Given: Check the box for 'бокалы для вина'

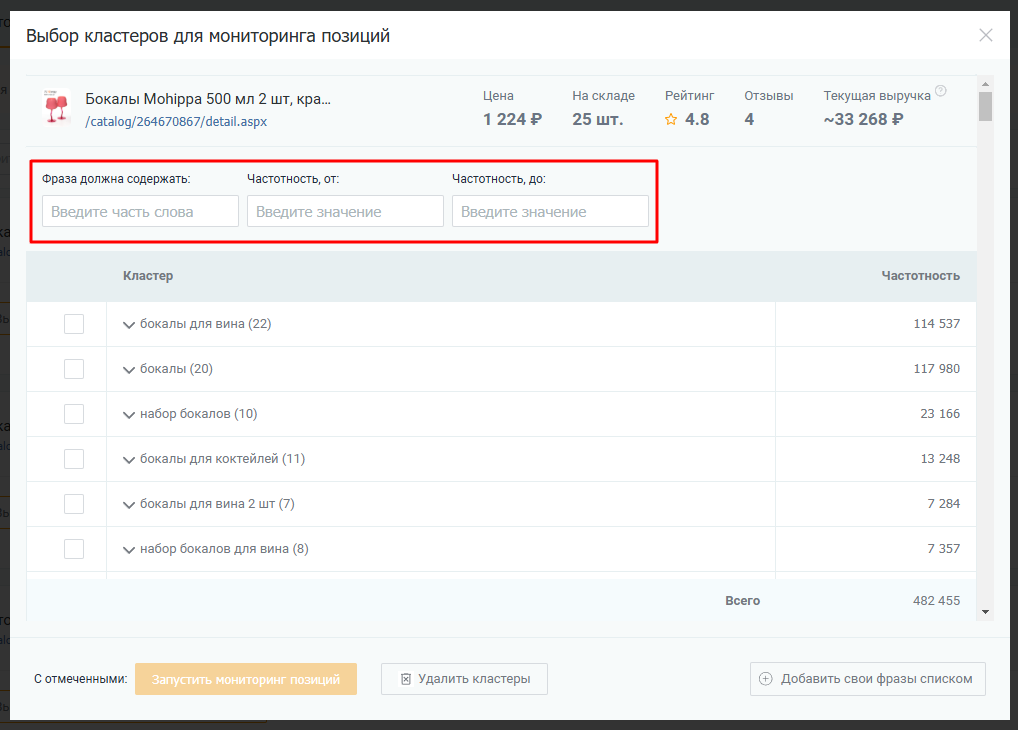Looking at the screenshot, I should click(74, 324).
